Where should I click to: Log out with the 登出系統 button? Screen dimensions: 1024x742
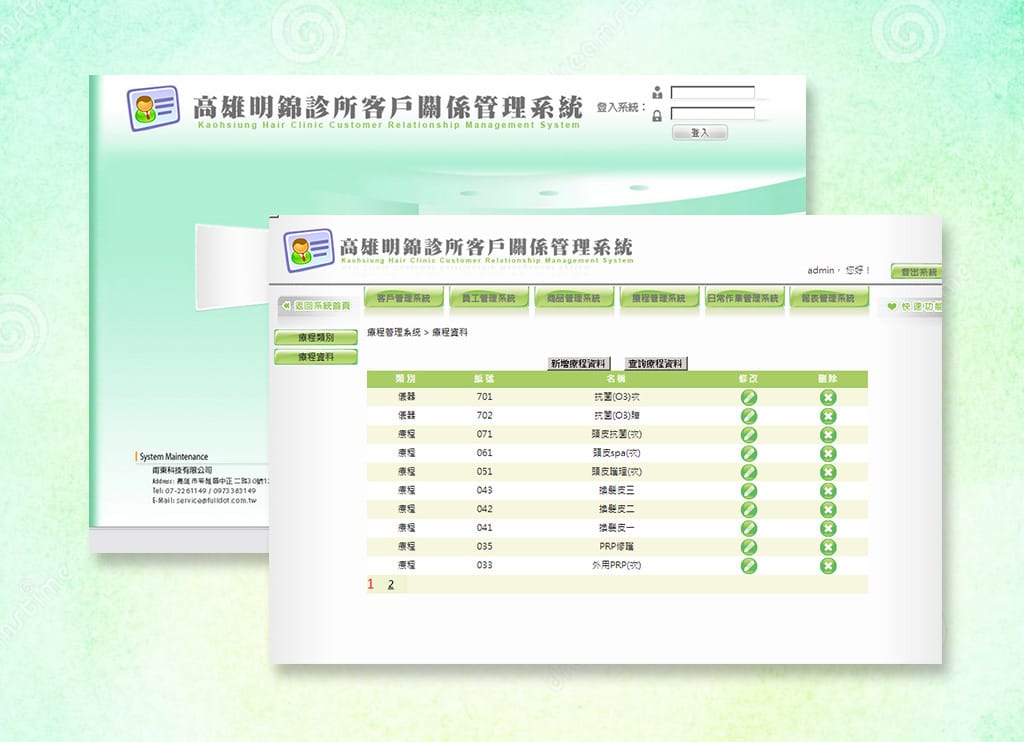pyautogui.click(x=916, y=272)
